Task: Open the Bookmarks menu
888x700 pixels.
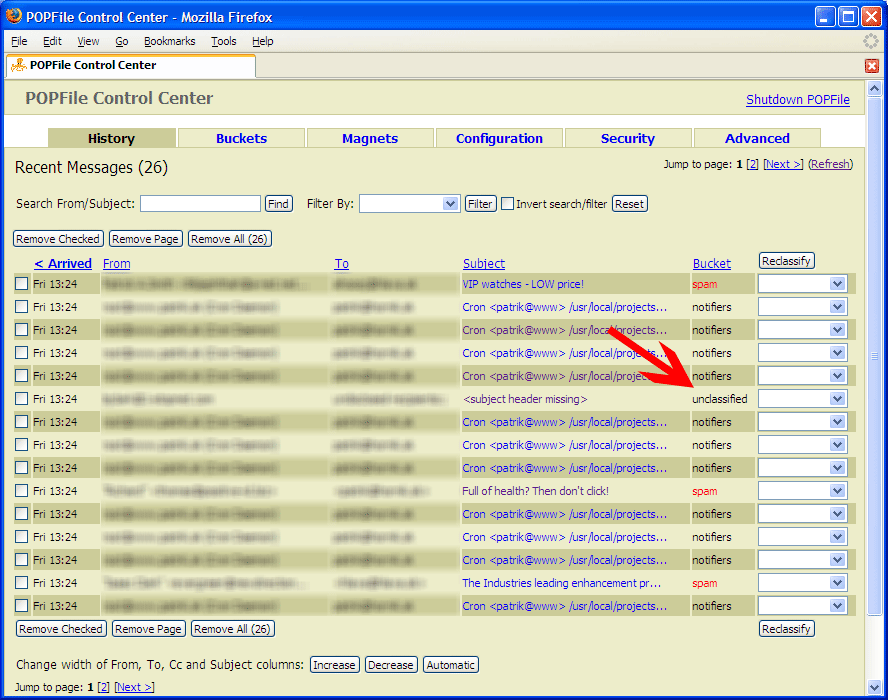Action: pyautogui.click(x=169, y=41)
